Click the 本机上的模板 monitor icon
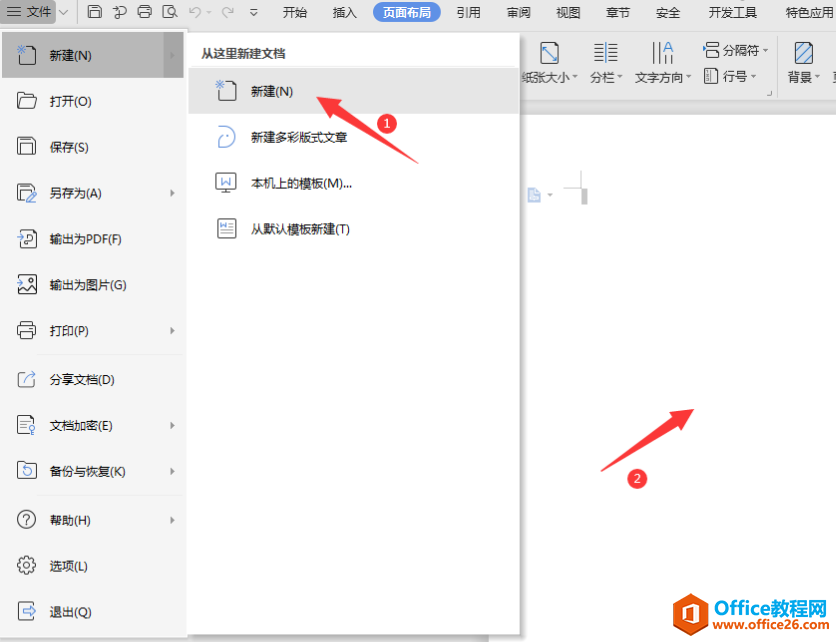Image resolution: width=836 pixels, height=642 pixels. click(226, 182)
